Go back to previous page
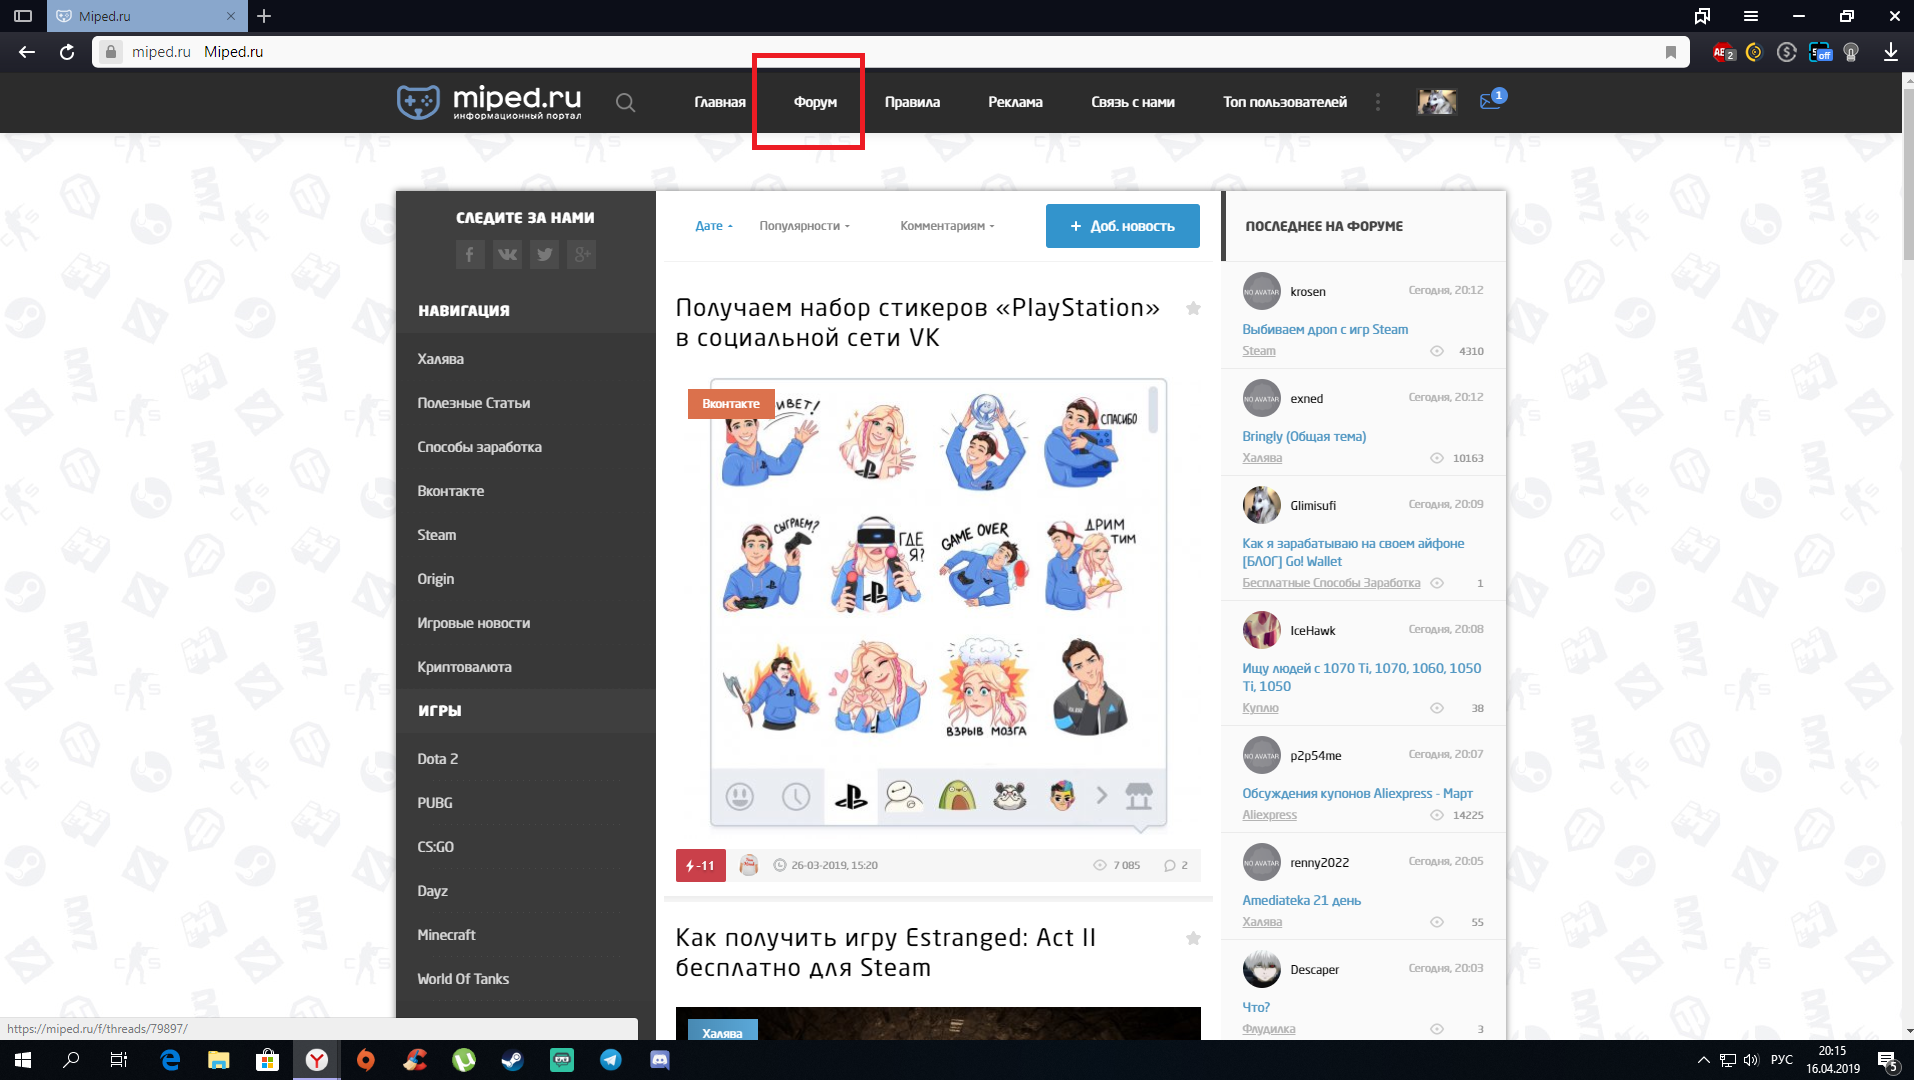The height and width of the screenshot is (1080, 1914). pyautogui.click(x=27, y=52)
